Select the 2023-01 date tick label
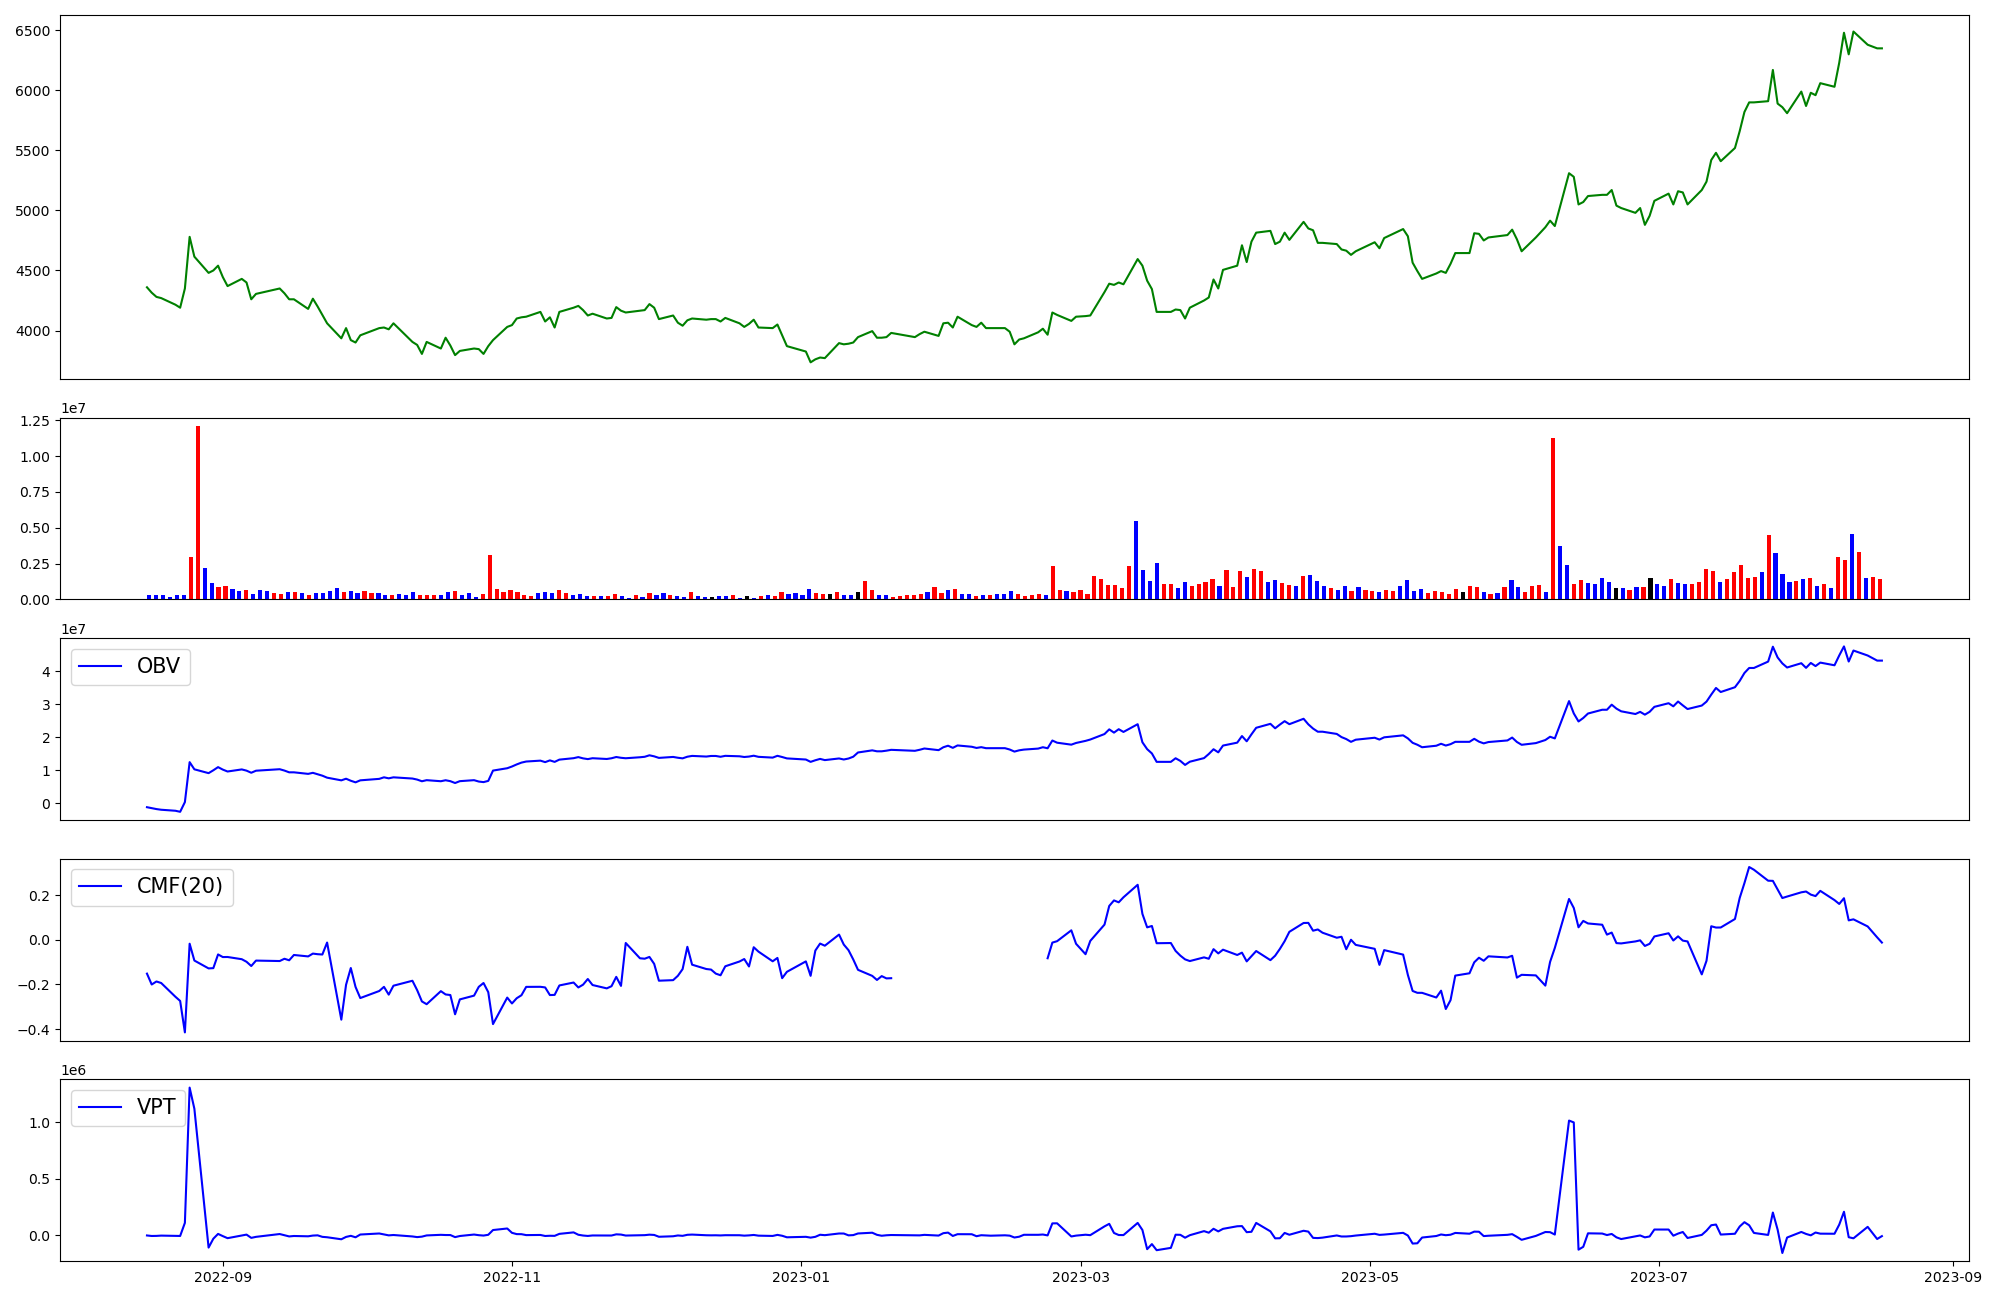 click(x=801, y=1277)
